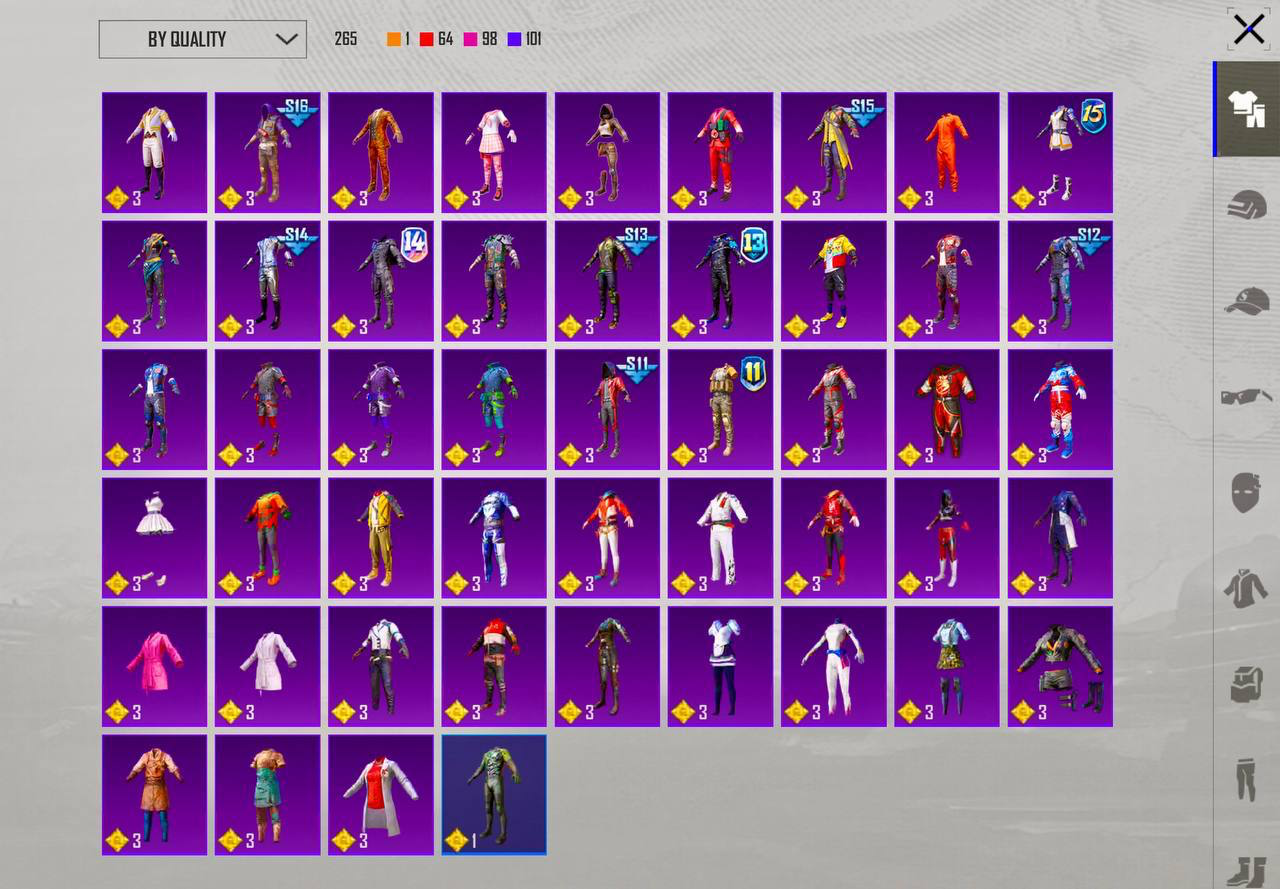Filter by the red quality swatch
The width and height of the screenshot is (1280, 889).
pos(426,39)
